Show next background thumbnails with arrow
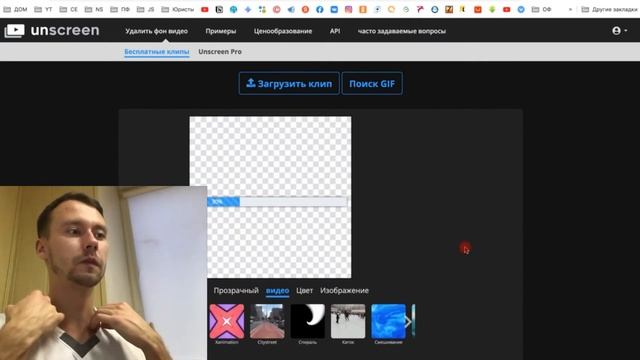 pos(408,322)
